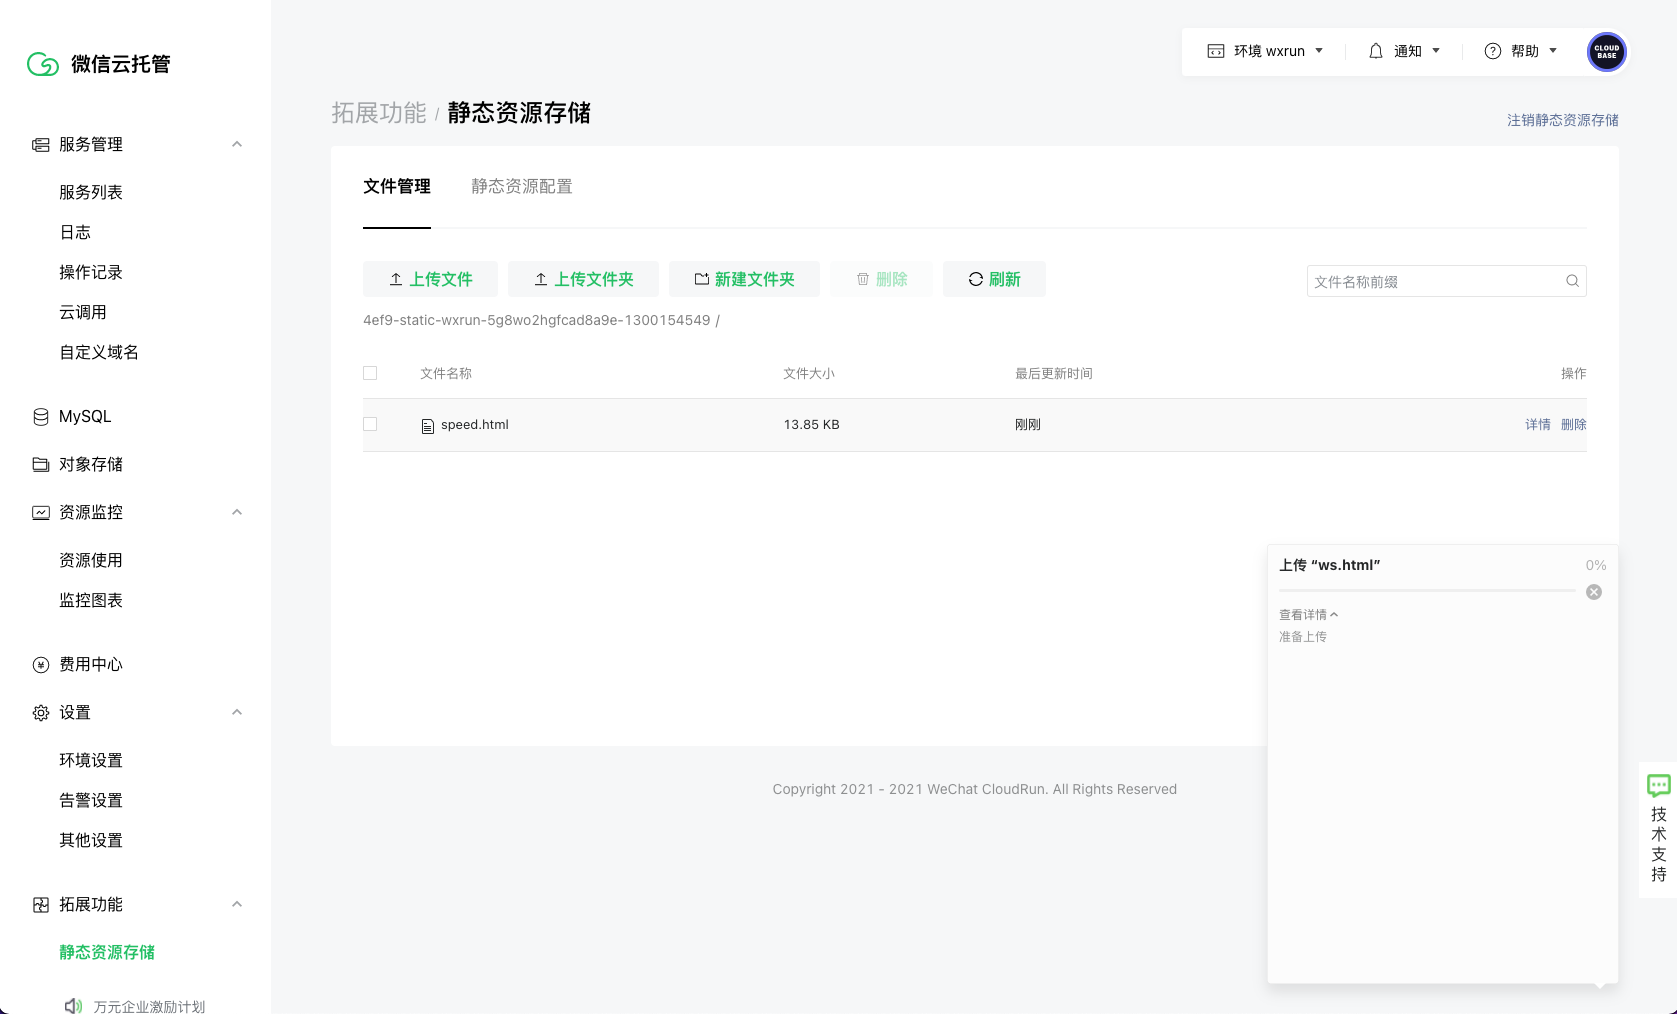Click the WeChat CloudRun logo icon

click(43, 64)
